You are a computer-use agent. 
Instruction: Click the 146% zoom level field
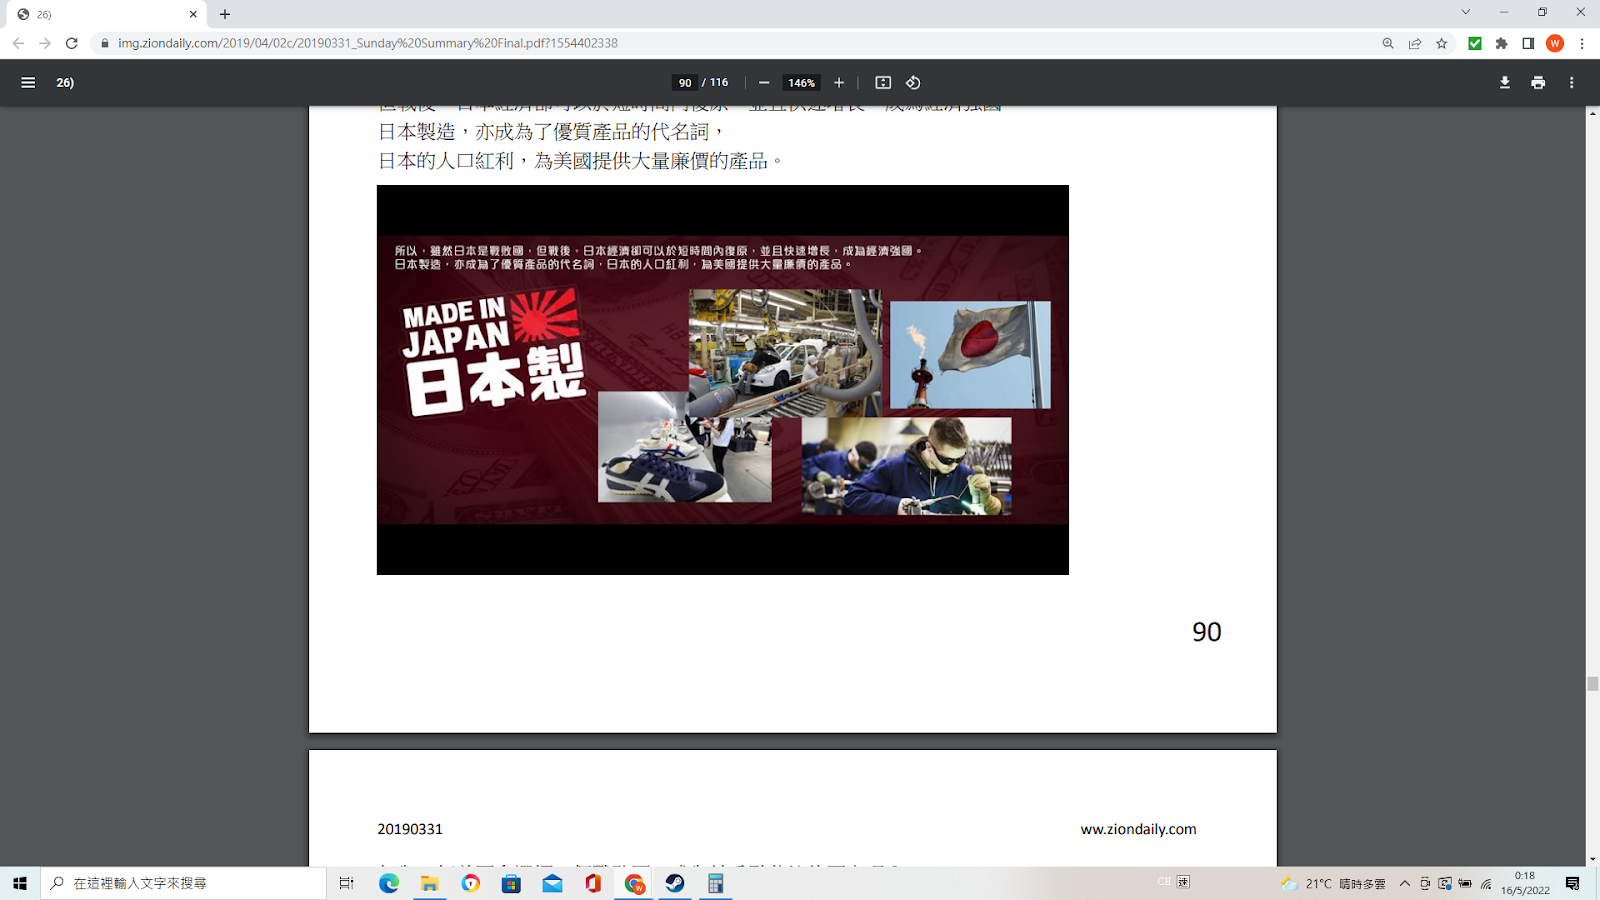[801, 83]
